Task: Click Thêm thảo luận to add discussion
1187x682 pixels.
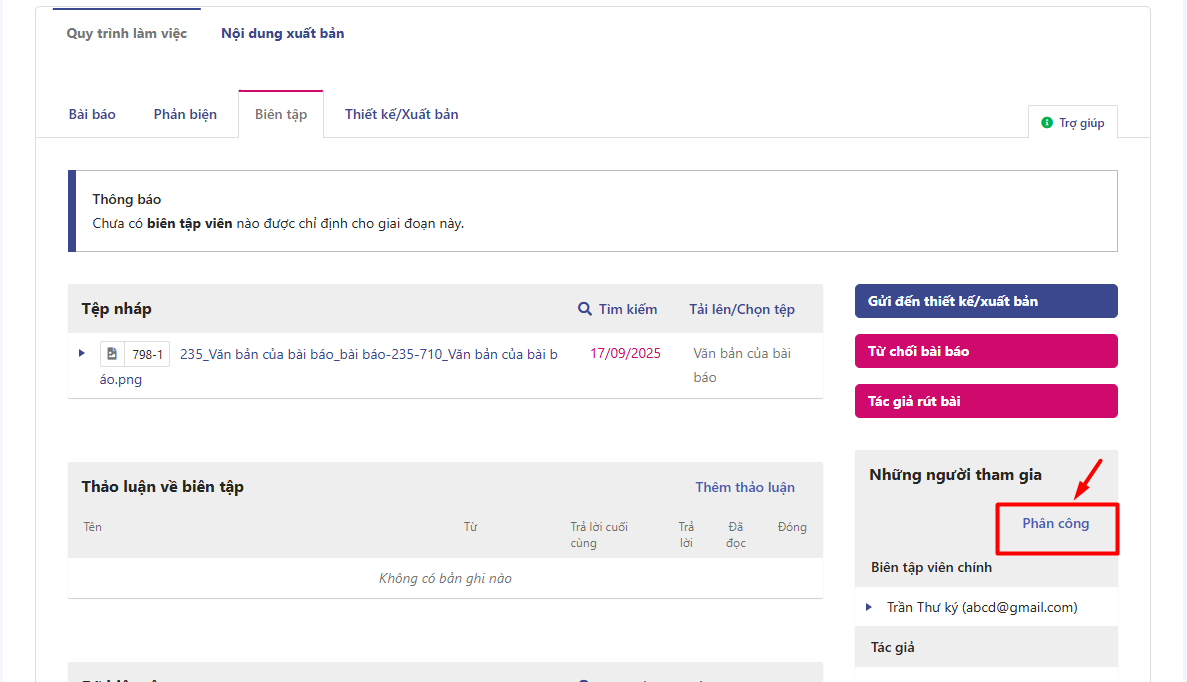Action: 745,487
